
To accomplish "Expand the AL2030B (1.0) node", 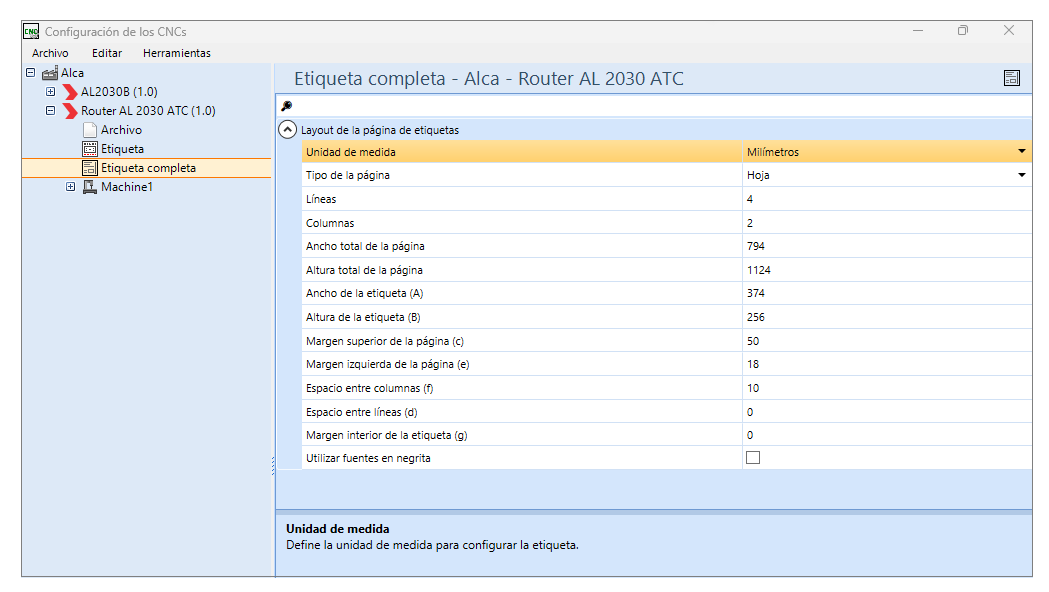I will point(50,92).
